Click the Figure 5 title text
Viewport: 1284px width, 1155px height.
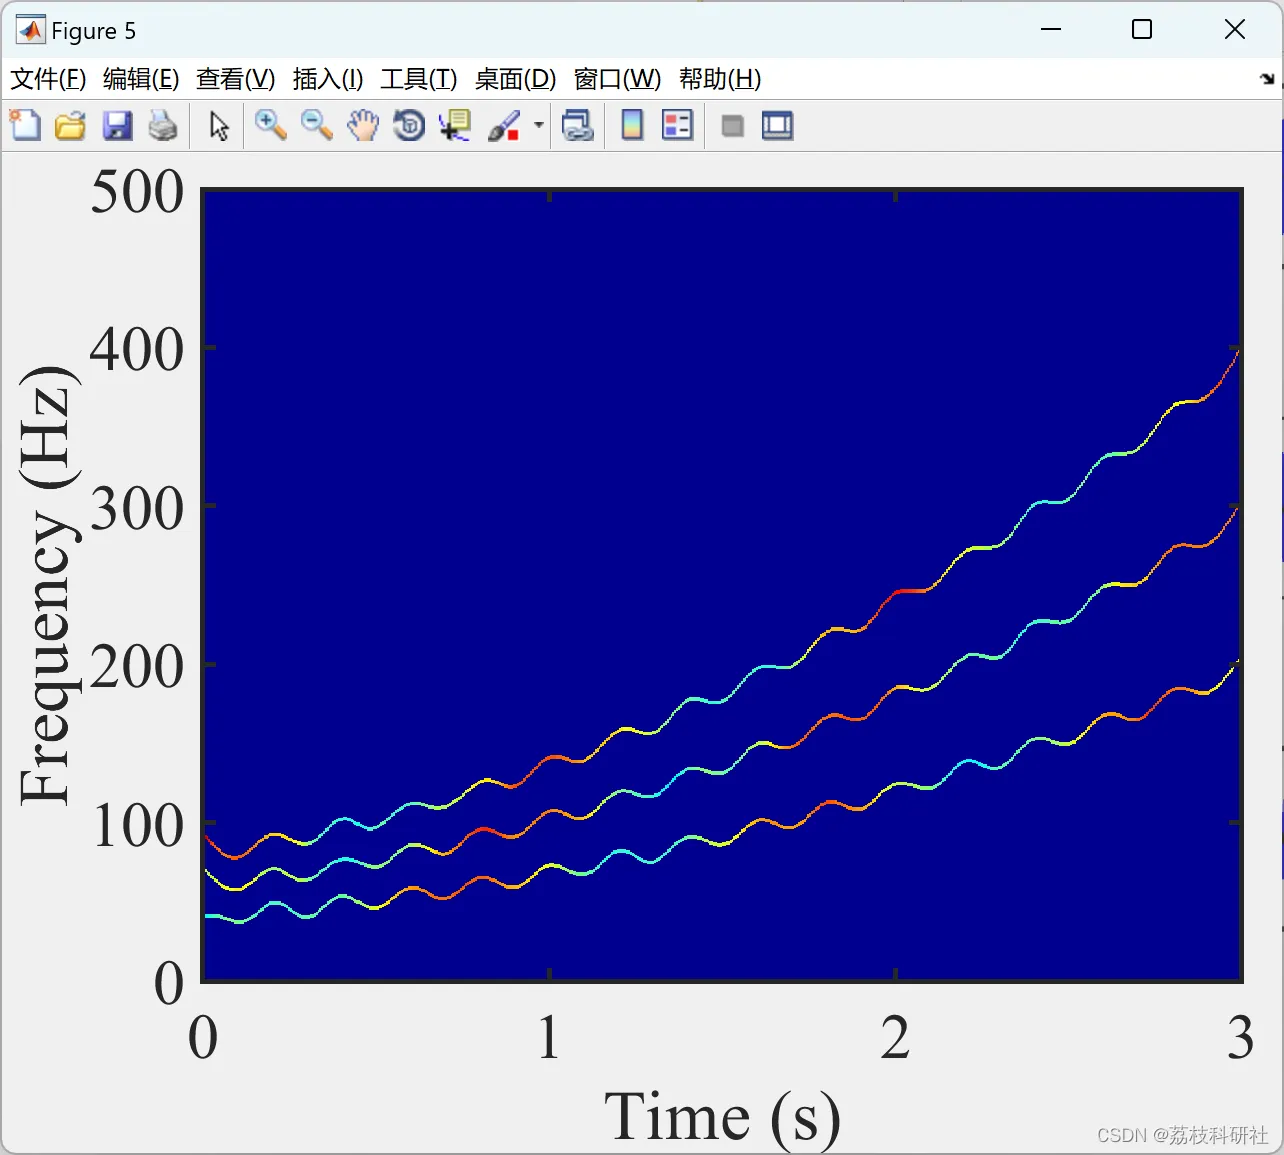[x=93, y=31]
